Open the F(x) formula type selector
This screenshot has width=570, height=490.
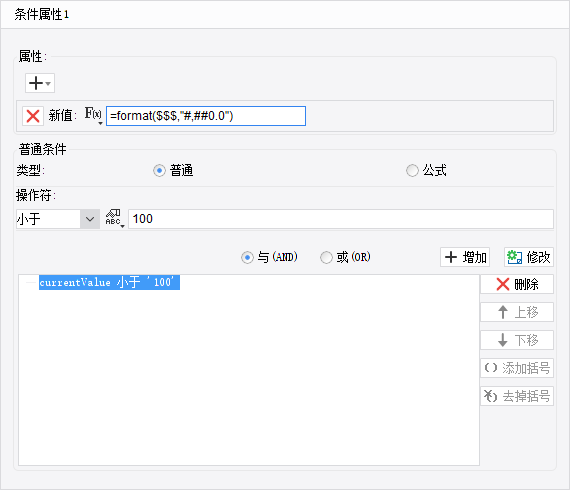click(x=93, y=116)
